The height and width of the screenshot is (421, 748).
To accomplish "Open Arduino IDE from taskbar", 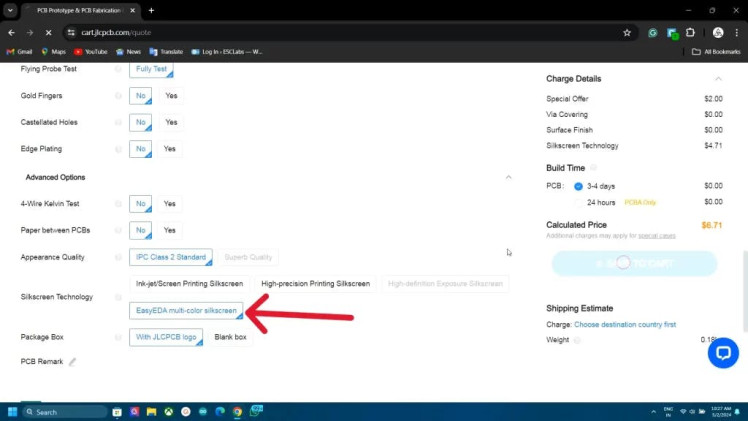I will click(x=203, y=411).
